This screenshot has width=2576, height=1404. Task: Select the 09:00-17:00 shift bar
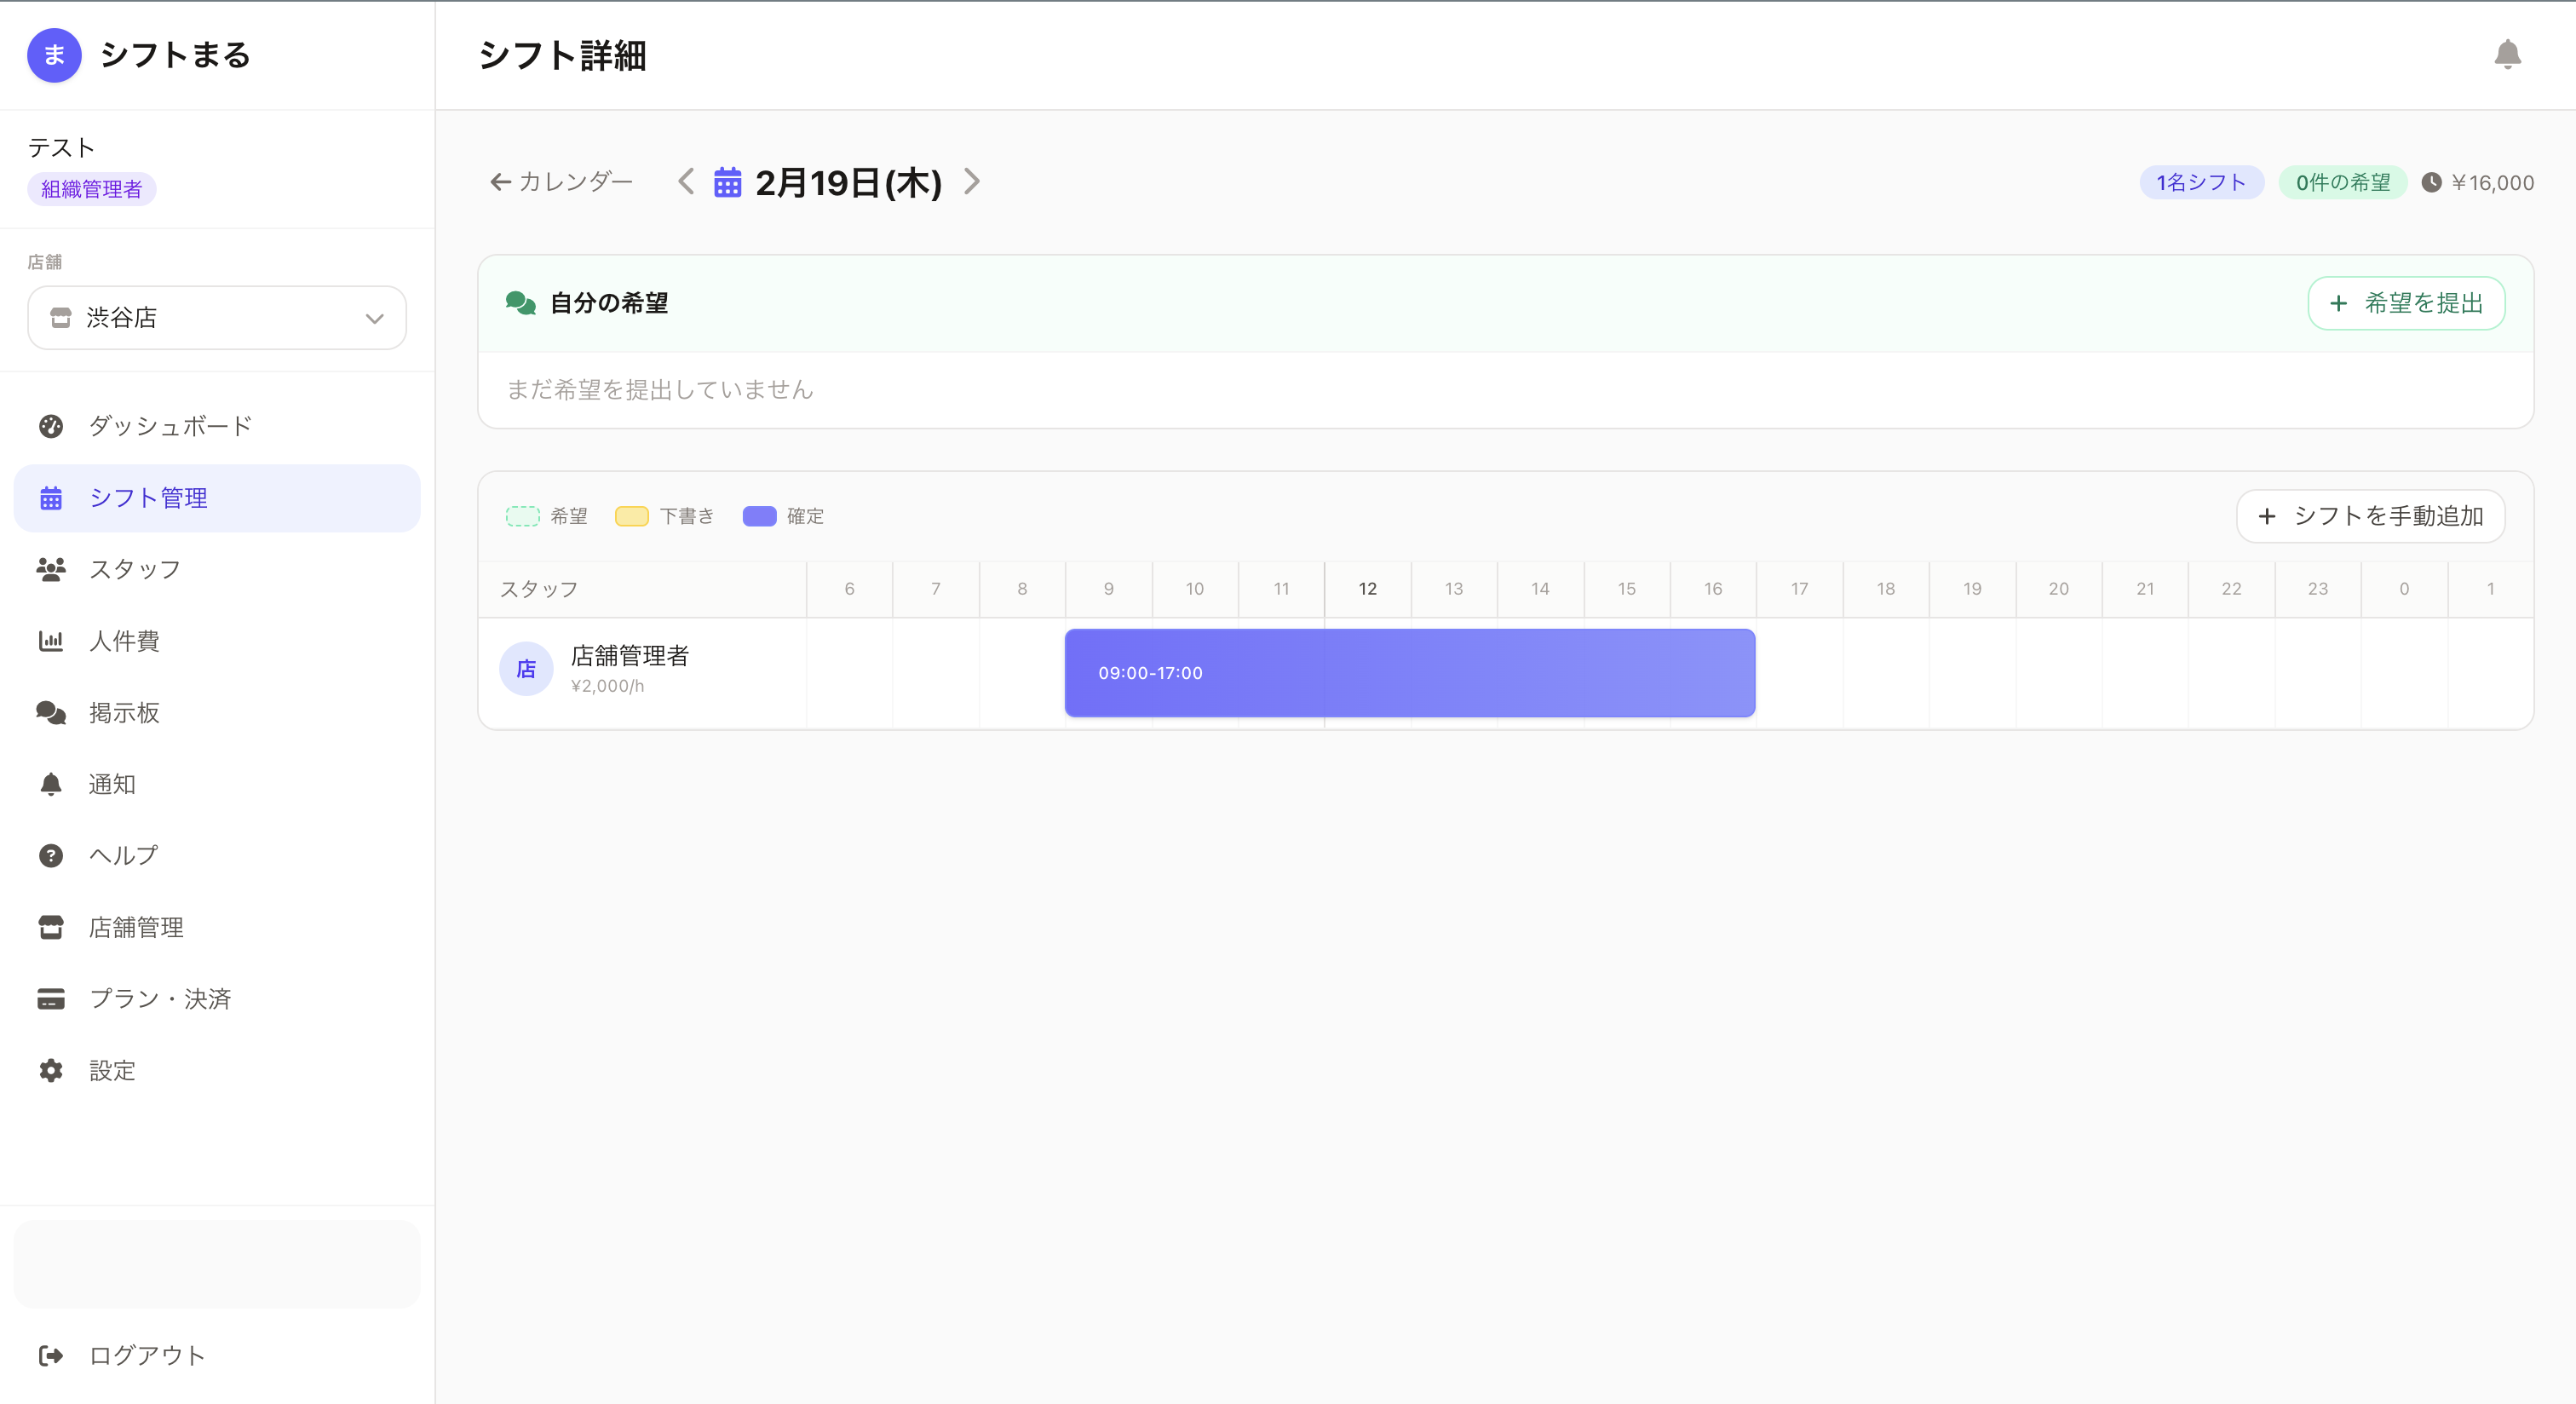[x=1409, y=673]
